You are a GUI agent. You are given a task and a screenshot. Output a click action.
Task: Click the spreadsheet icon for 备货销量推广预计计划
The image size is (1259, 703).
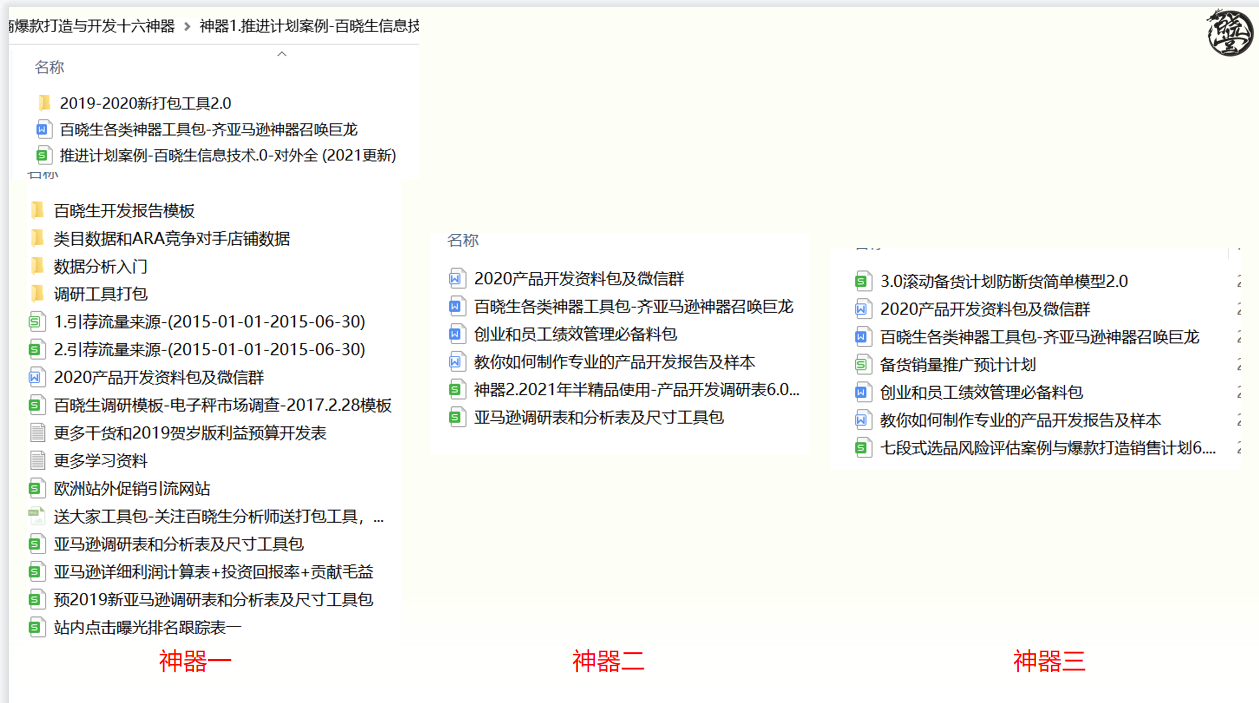point(863,365)
